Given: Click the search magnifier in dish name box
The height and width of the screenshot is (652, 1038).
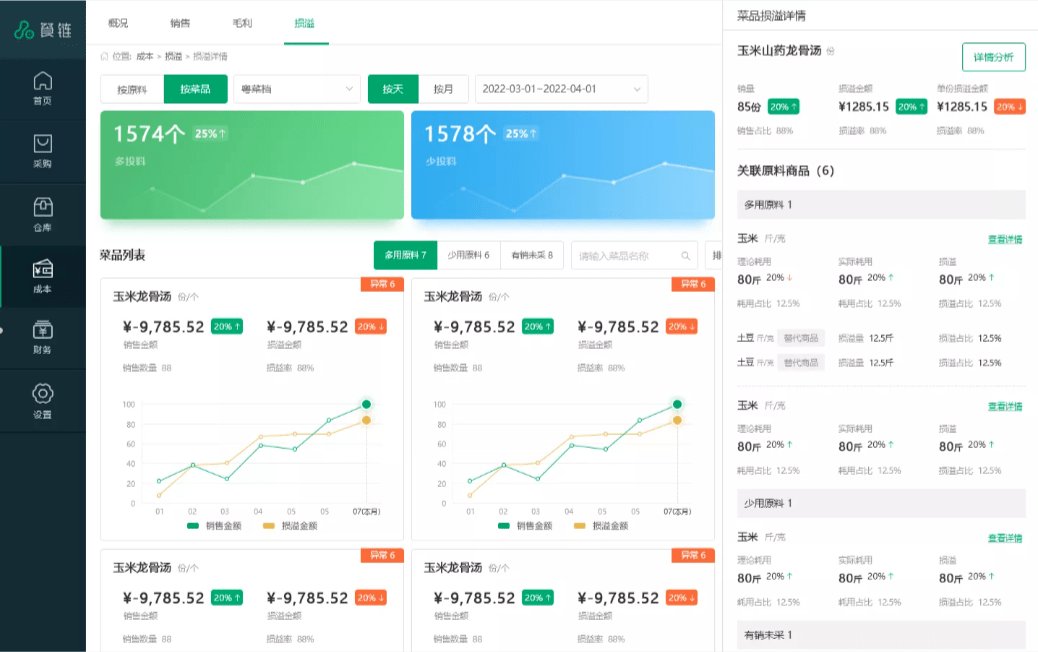Looking at the screenshot, I should [686, 256].
